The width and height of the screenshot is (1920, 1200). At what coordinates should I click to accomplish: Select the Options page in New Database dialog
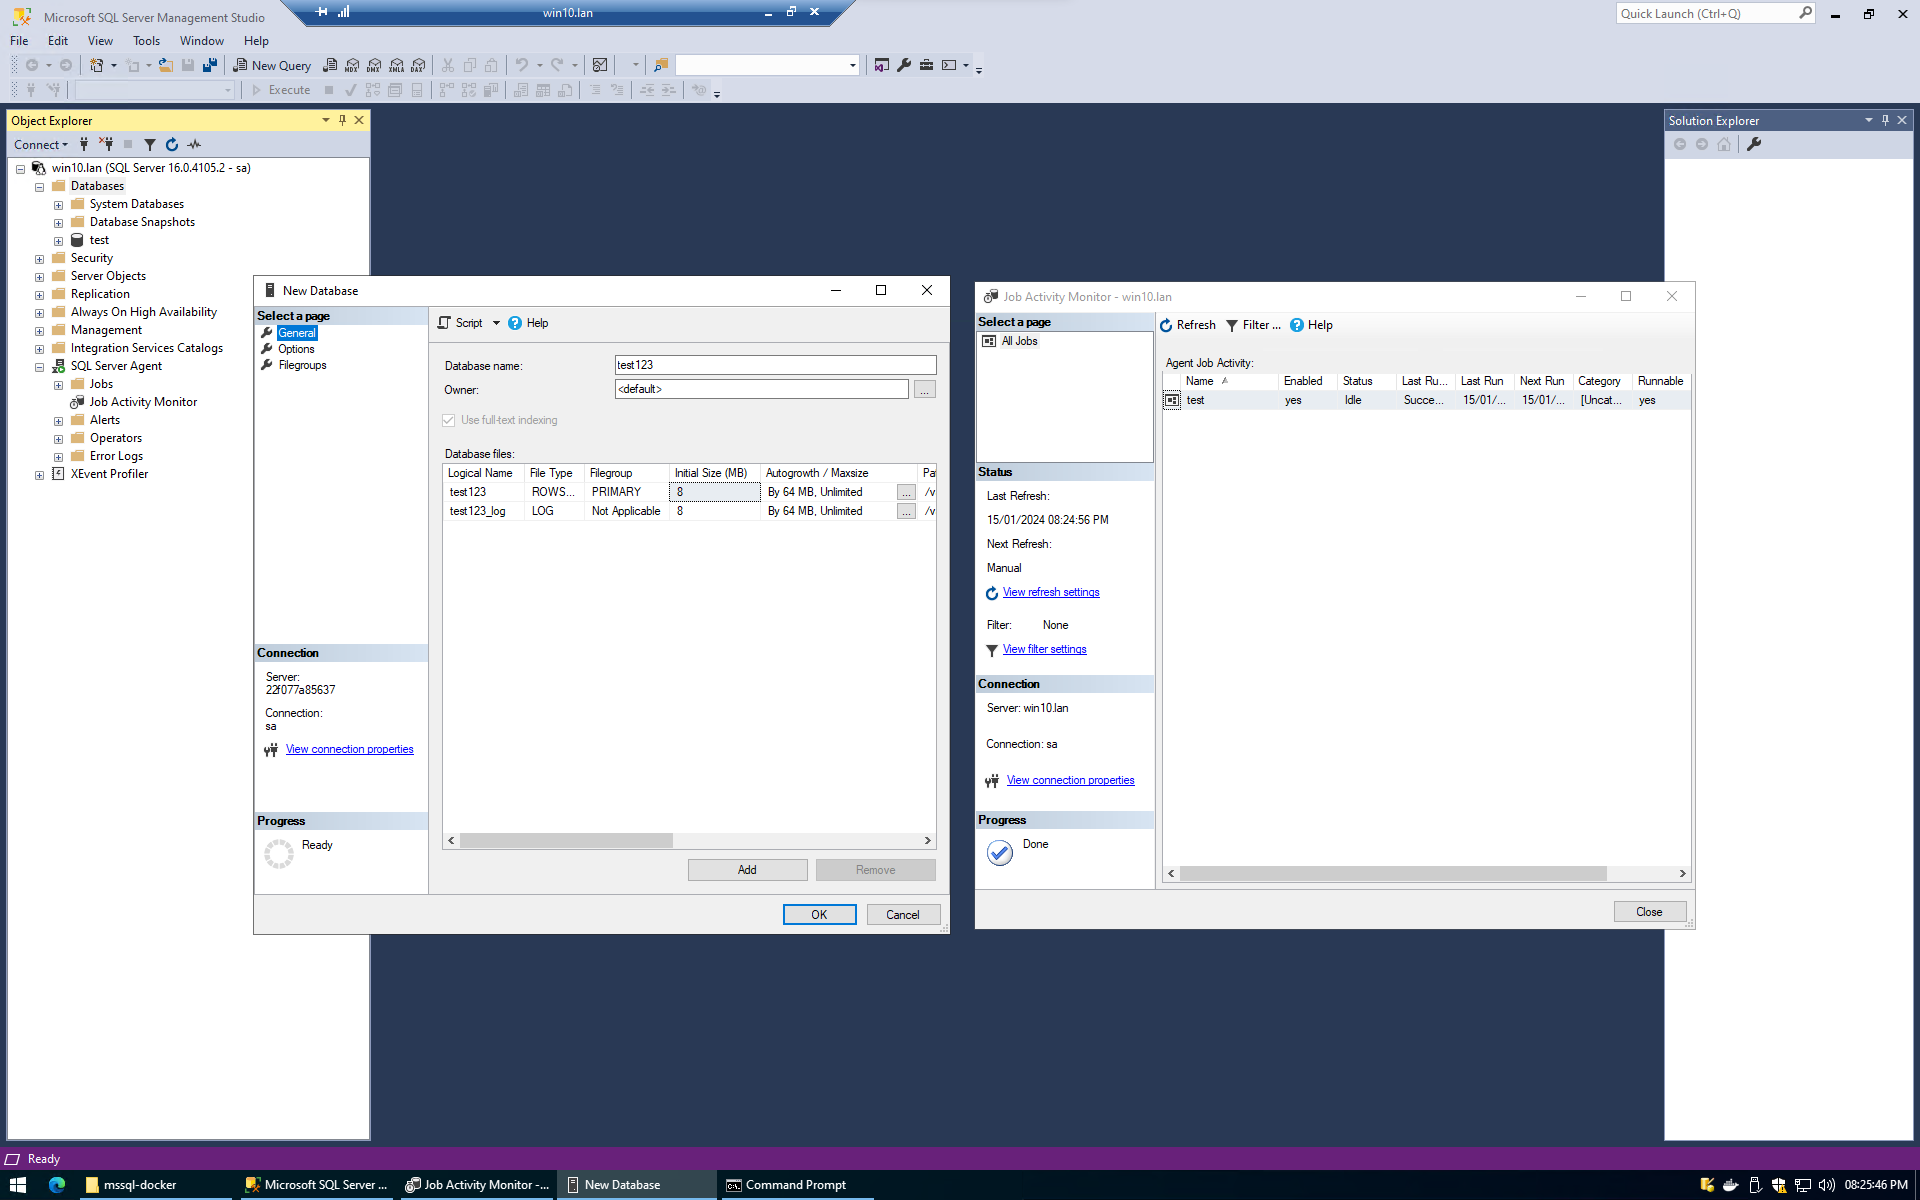coord(296,349)
